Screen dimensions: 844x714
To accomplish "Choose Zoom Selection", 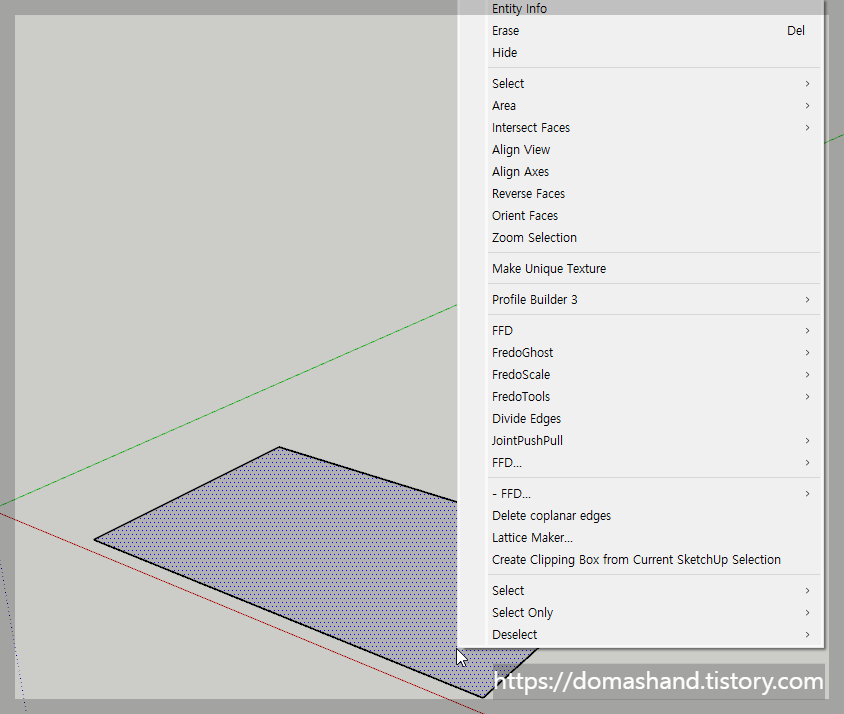I will point(640,237).
